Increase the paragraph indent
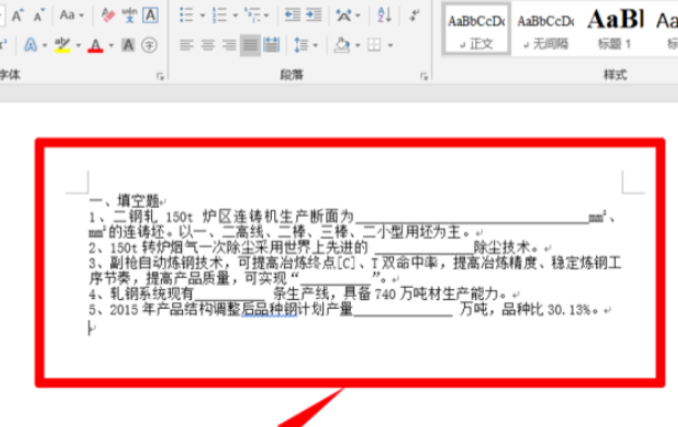Image resolution: width=678 pixels, height=427 pixels. click(313, 15)
